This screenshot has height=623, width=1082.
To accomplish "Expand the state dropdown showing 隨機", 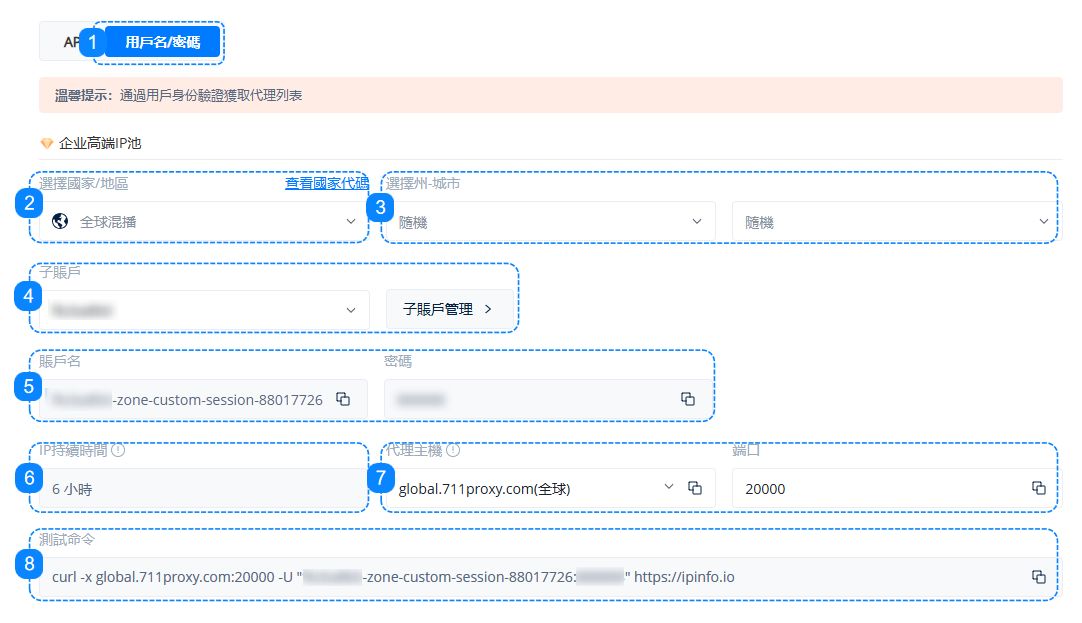I will 549,221.
